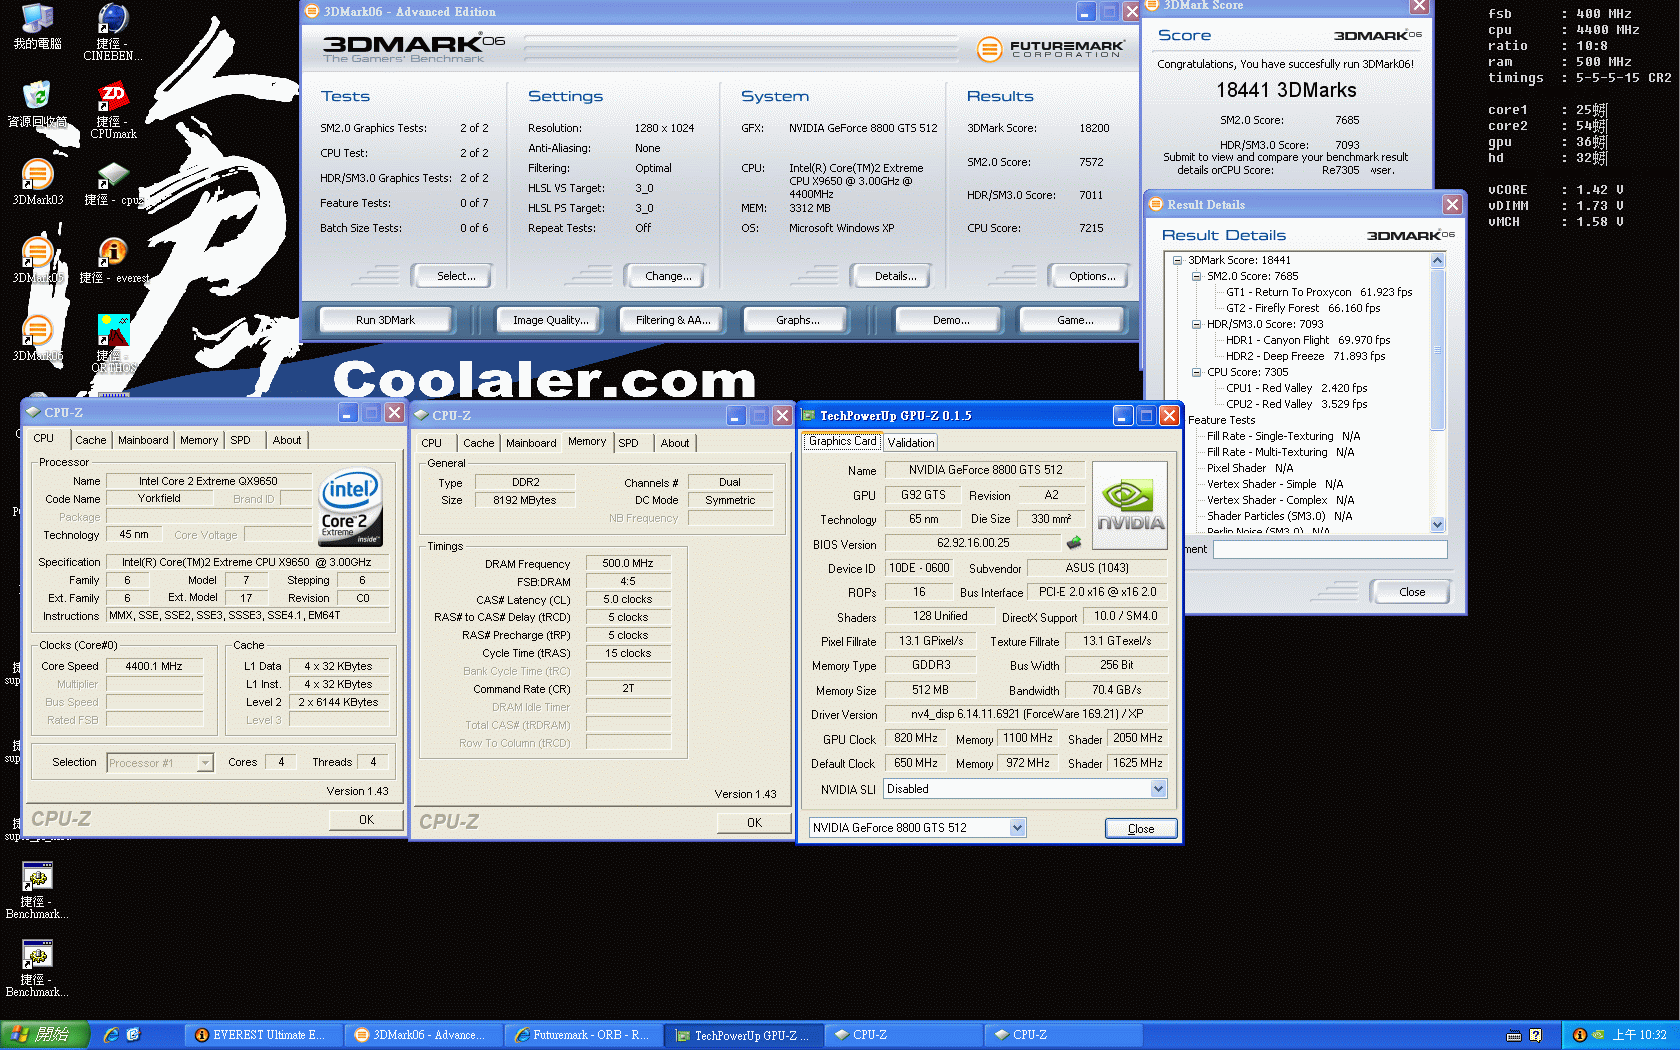The image size is (1680, 1050).
Task: Click Run 3DMark button
Action: click(x=385, y=320)
